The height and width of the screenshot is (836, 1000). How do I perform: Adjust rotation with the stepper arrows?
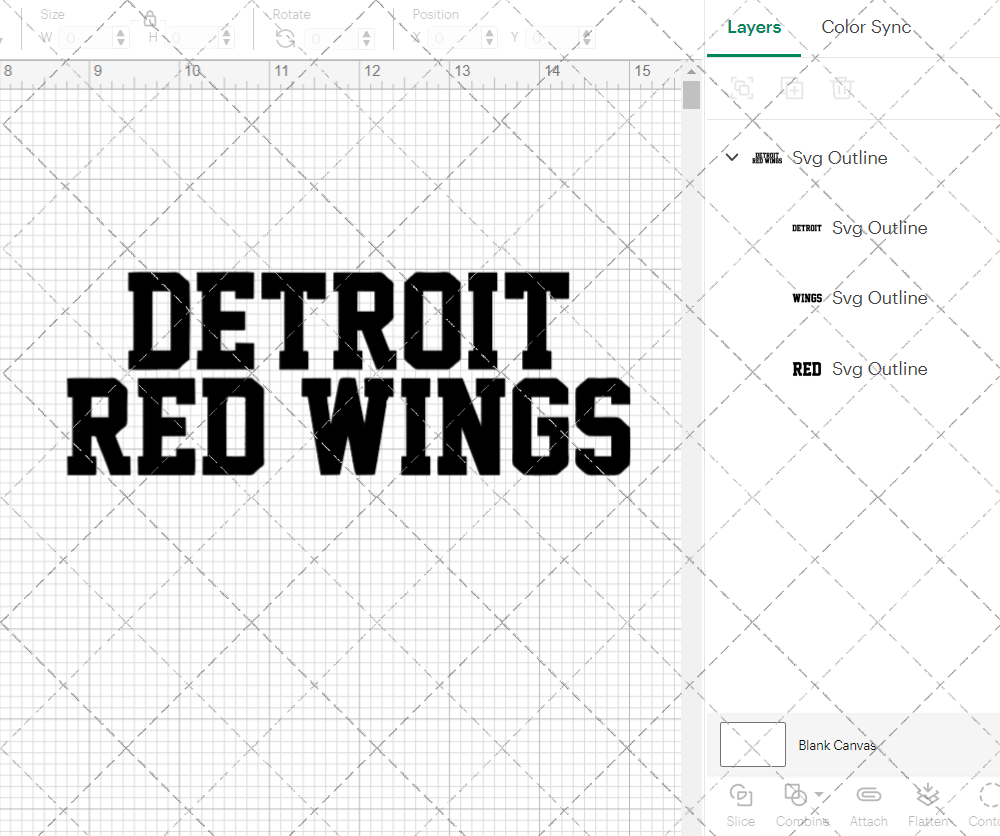(366, 38)
